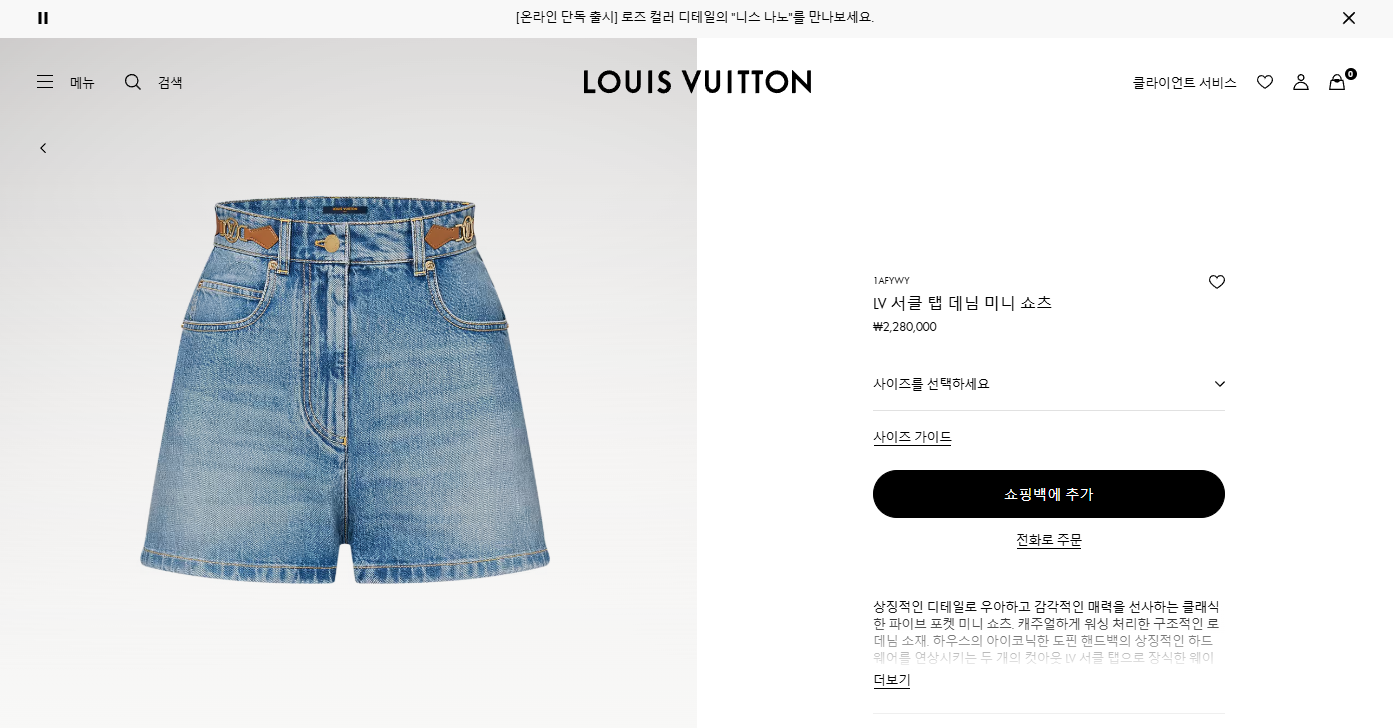Add product to wishlist with heart icon
The height and width of the screenshot is (728, 1393).
click(1217, 282)
